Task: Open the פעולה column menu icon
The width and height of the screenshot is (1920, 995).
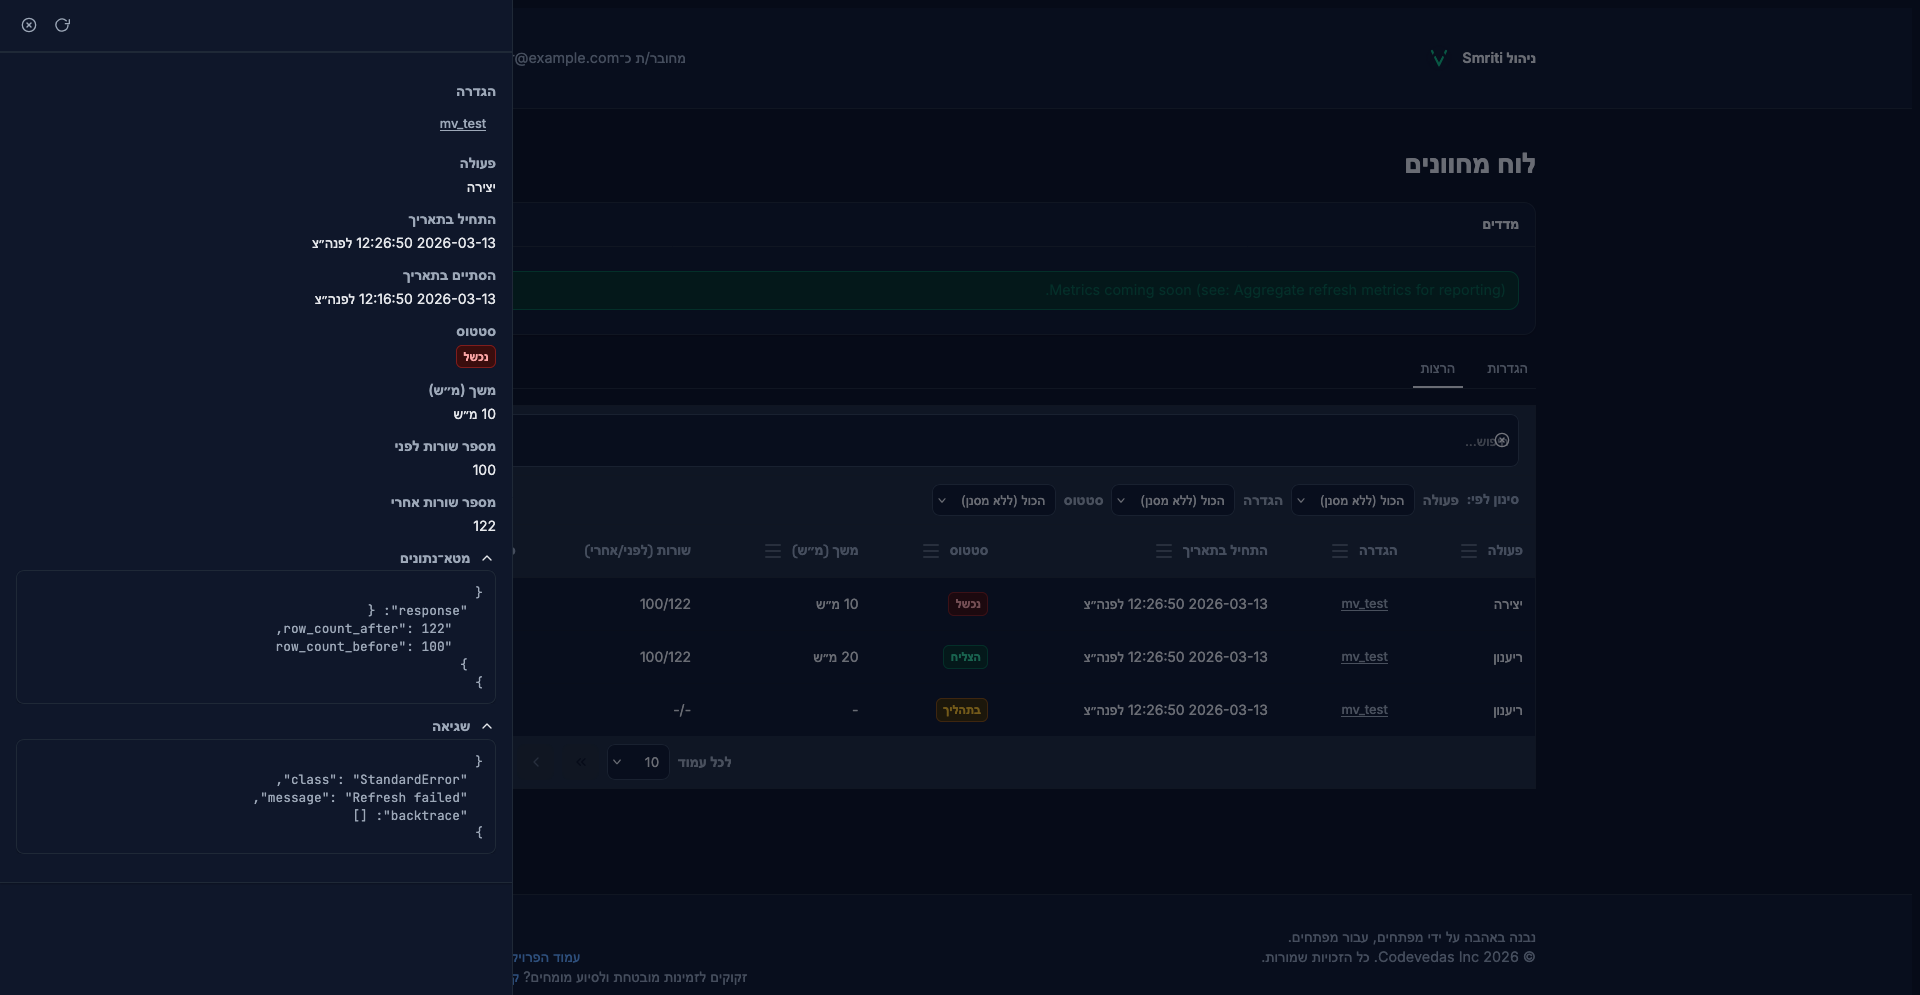Action: pos(1468,551)
